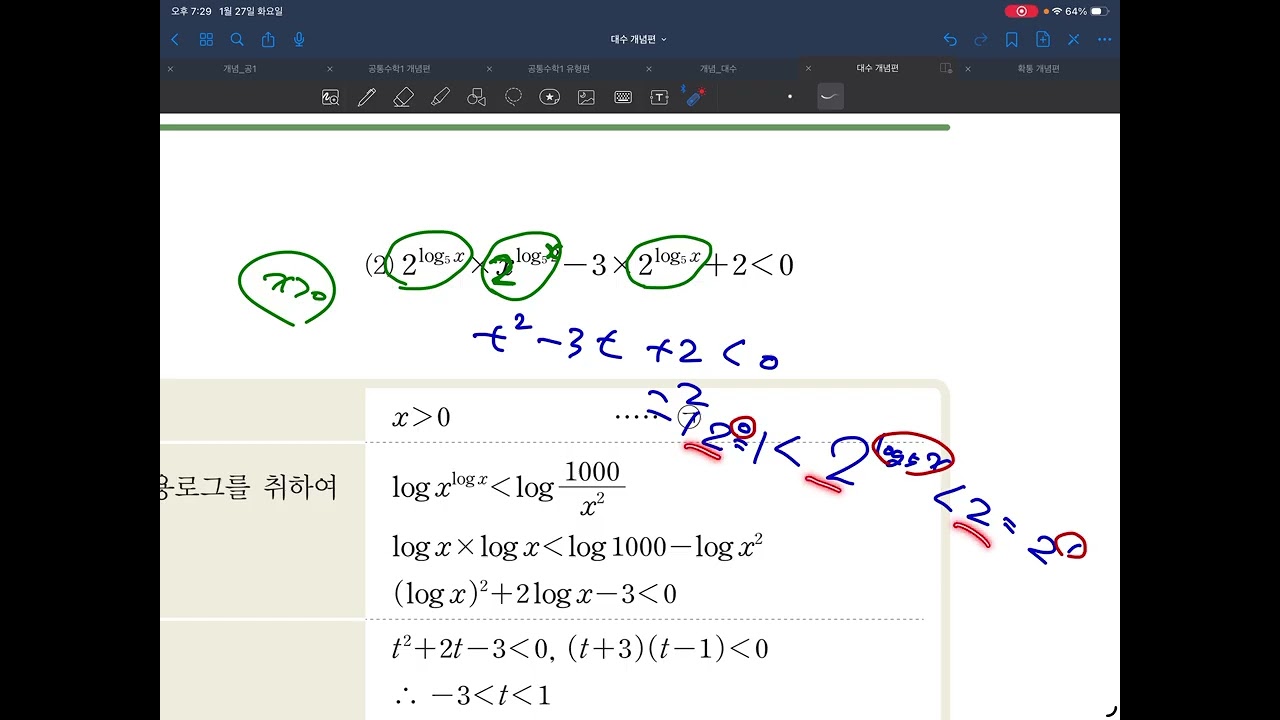The height and width of the screenshot is (720, 1280).
Task: Open the search magnifier
Action: pos(237,40)
